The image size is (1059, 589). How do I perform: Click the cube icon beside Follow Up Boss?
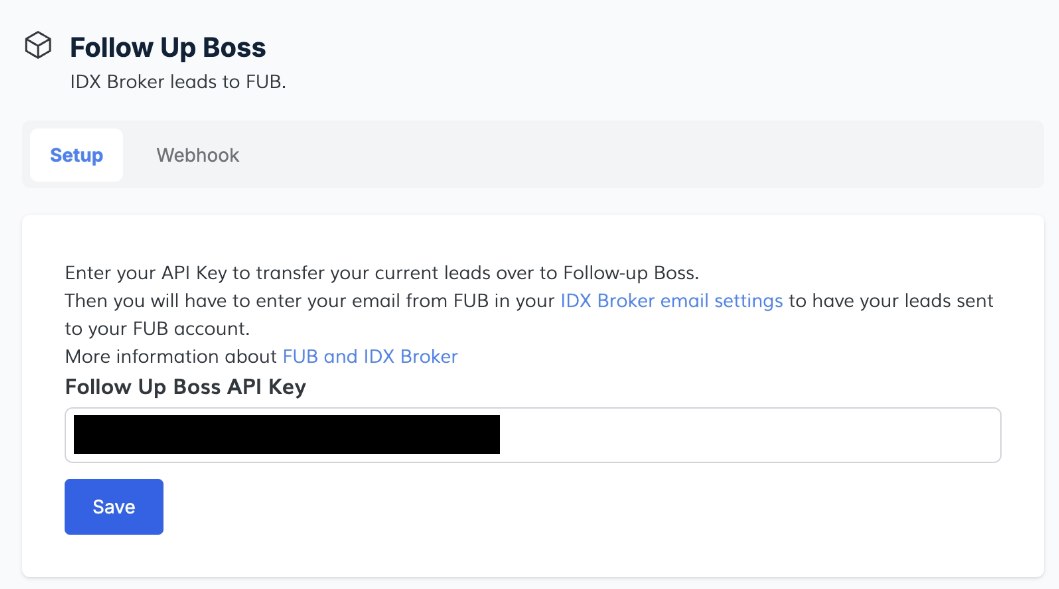(38, 46)
